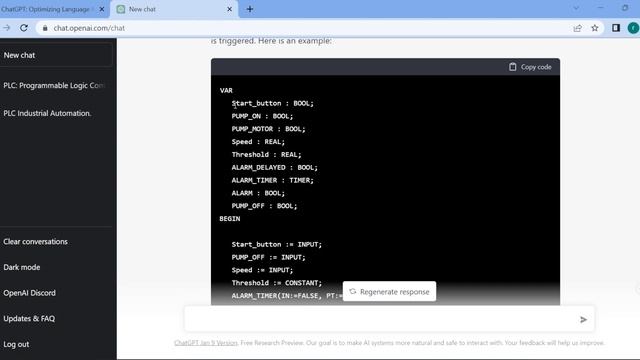The width and height of the screenshot is (640, 360).
Task: Click the Copy code button
Action: coord(530,67)
